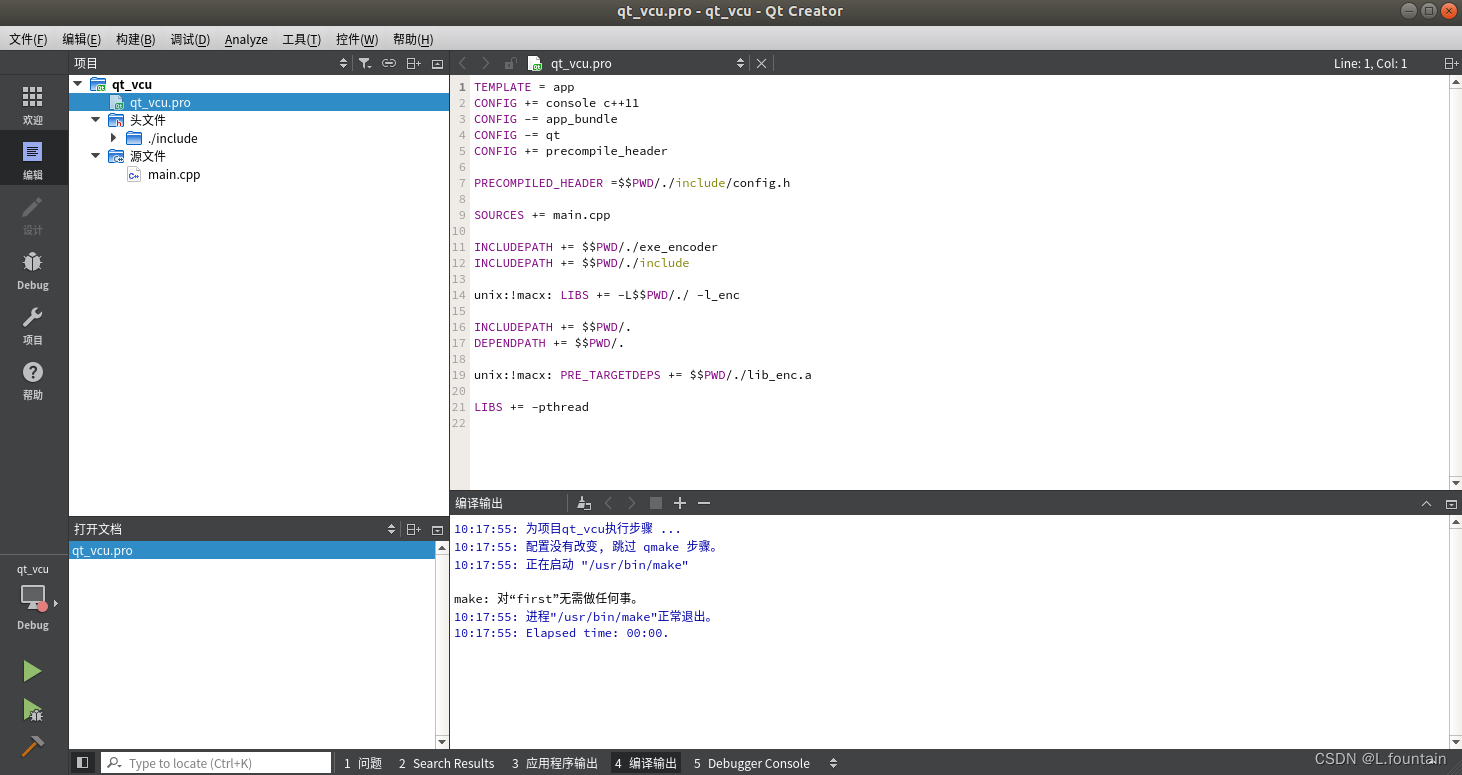The image size is (1462, 775).
Task: Open the 帮助(H) menu
Action: coord(413,39)
